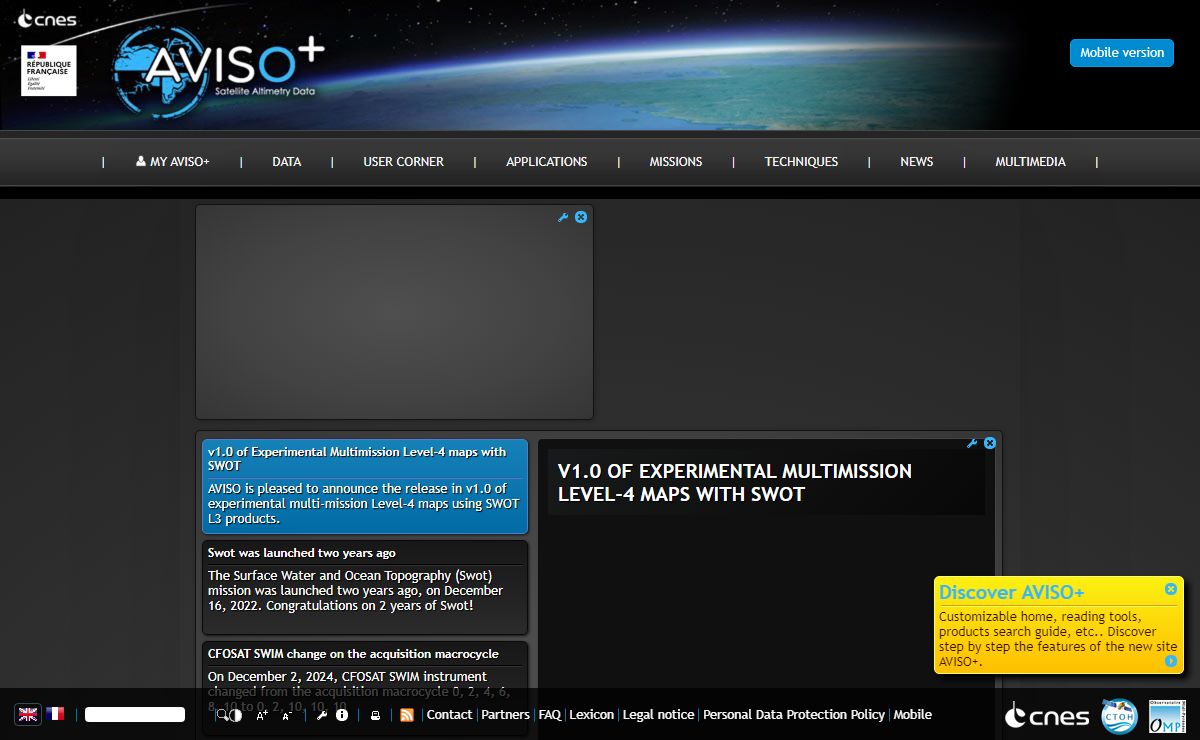Open the CNES logo link in the footer
1200x740 pixels.
1047,715
